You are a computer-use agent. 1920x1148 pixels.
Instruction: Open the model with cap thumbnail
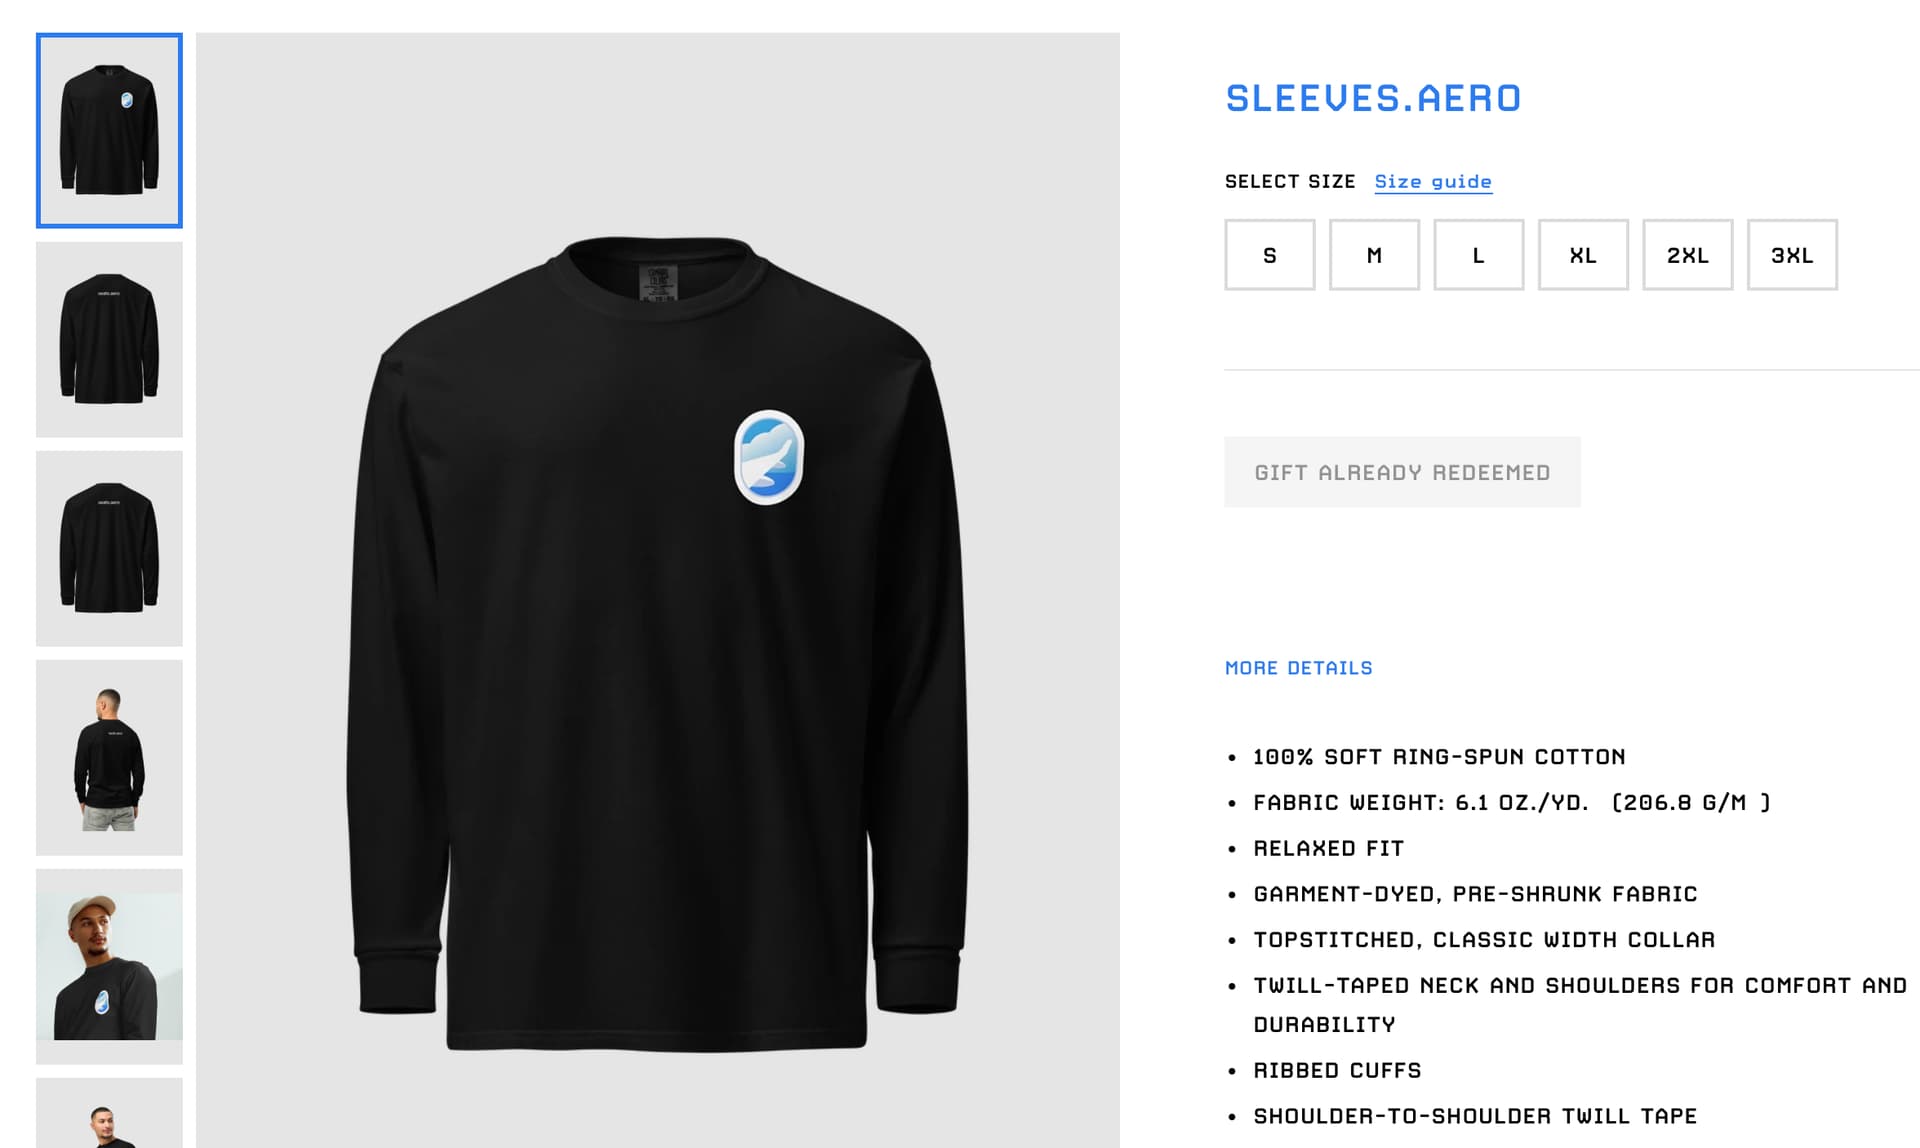109,966
